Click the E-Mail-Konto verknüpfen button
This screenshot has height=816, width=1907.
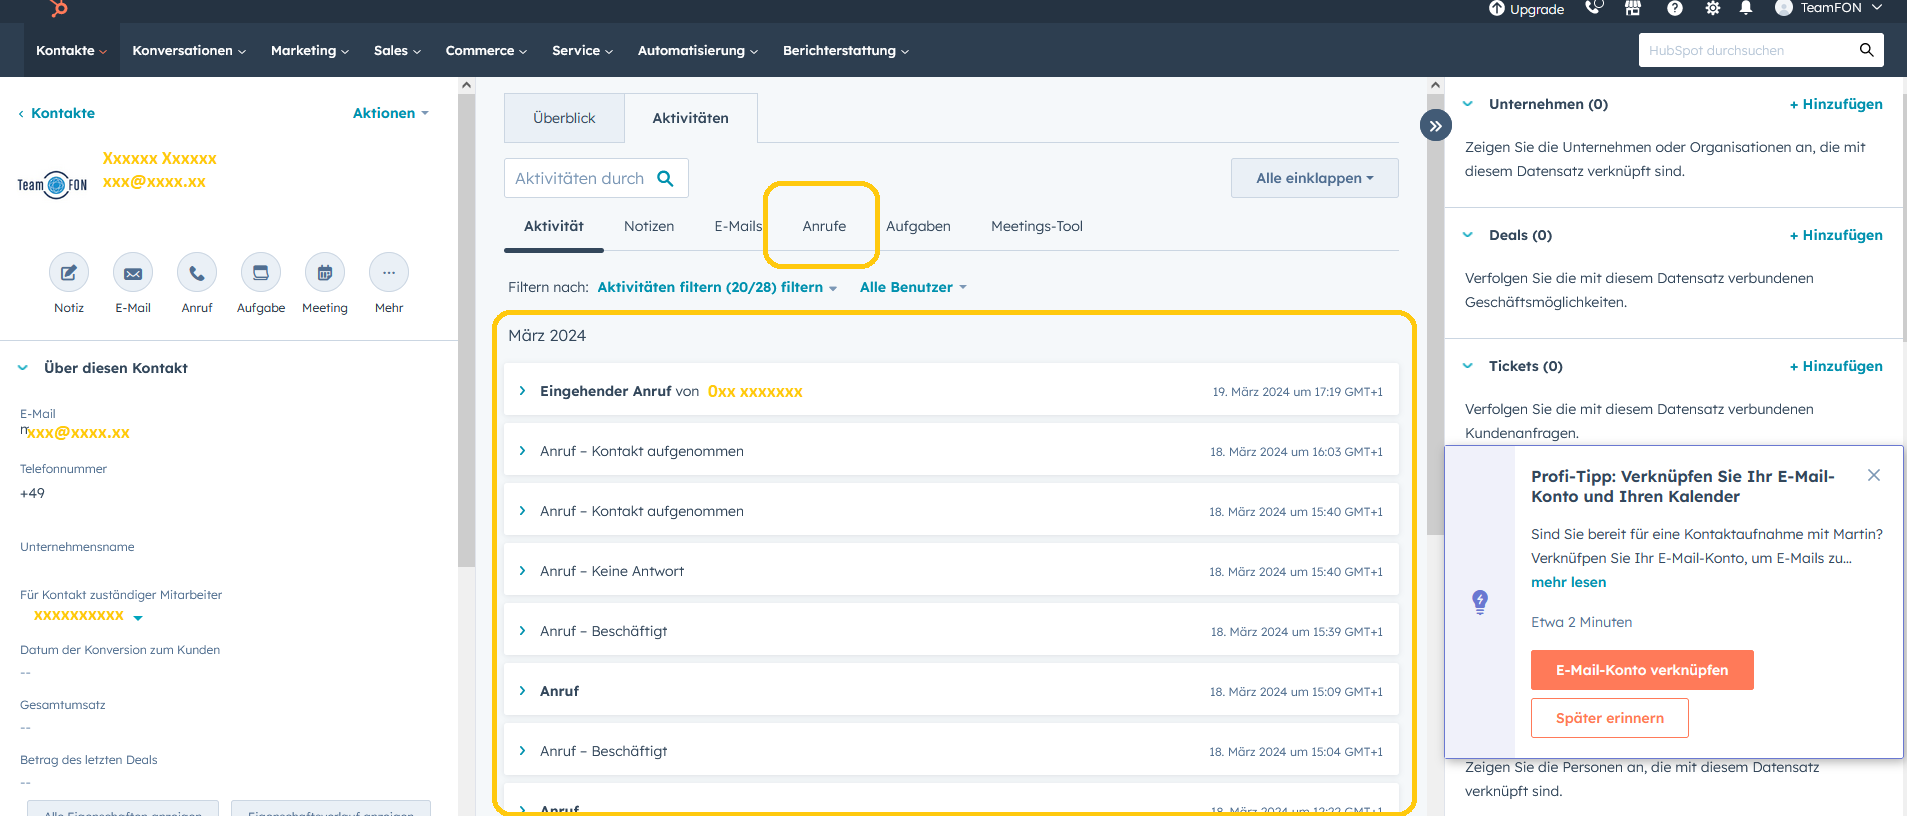1642,670
